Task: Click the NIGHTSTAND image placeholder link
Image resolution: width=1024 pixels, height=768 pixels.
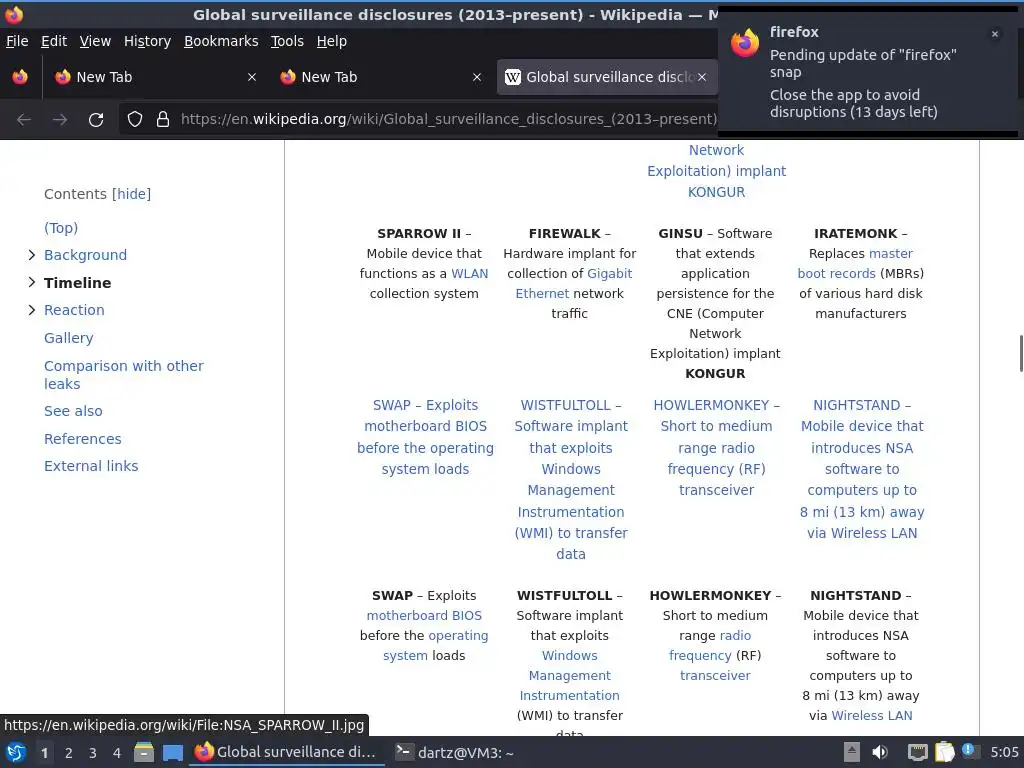Action: [x=862, y=469]
